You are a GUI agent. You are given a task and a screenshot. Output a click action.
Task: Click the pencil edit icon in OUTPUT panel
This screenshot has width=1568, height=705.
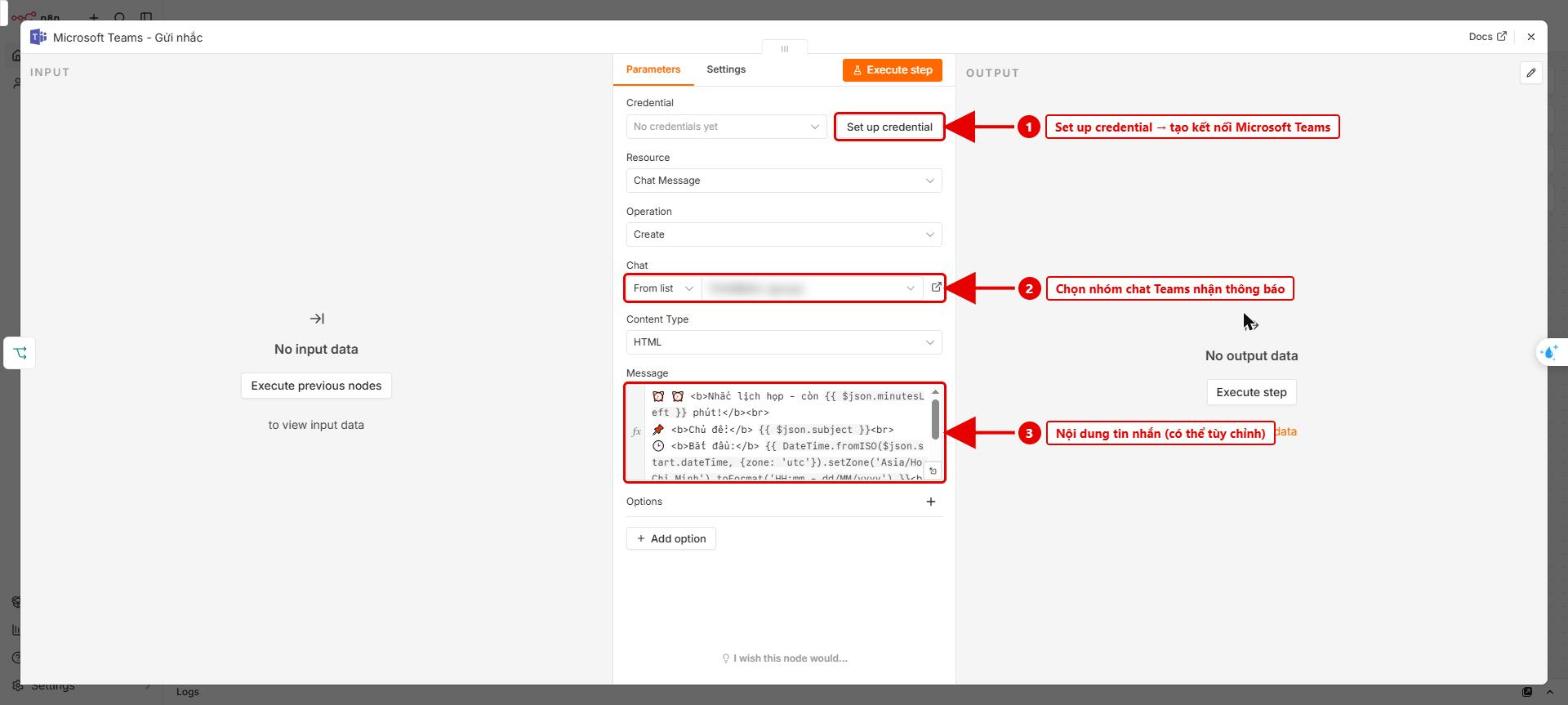point(1530,73)
